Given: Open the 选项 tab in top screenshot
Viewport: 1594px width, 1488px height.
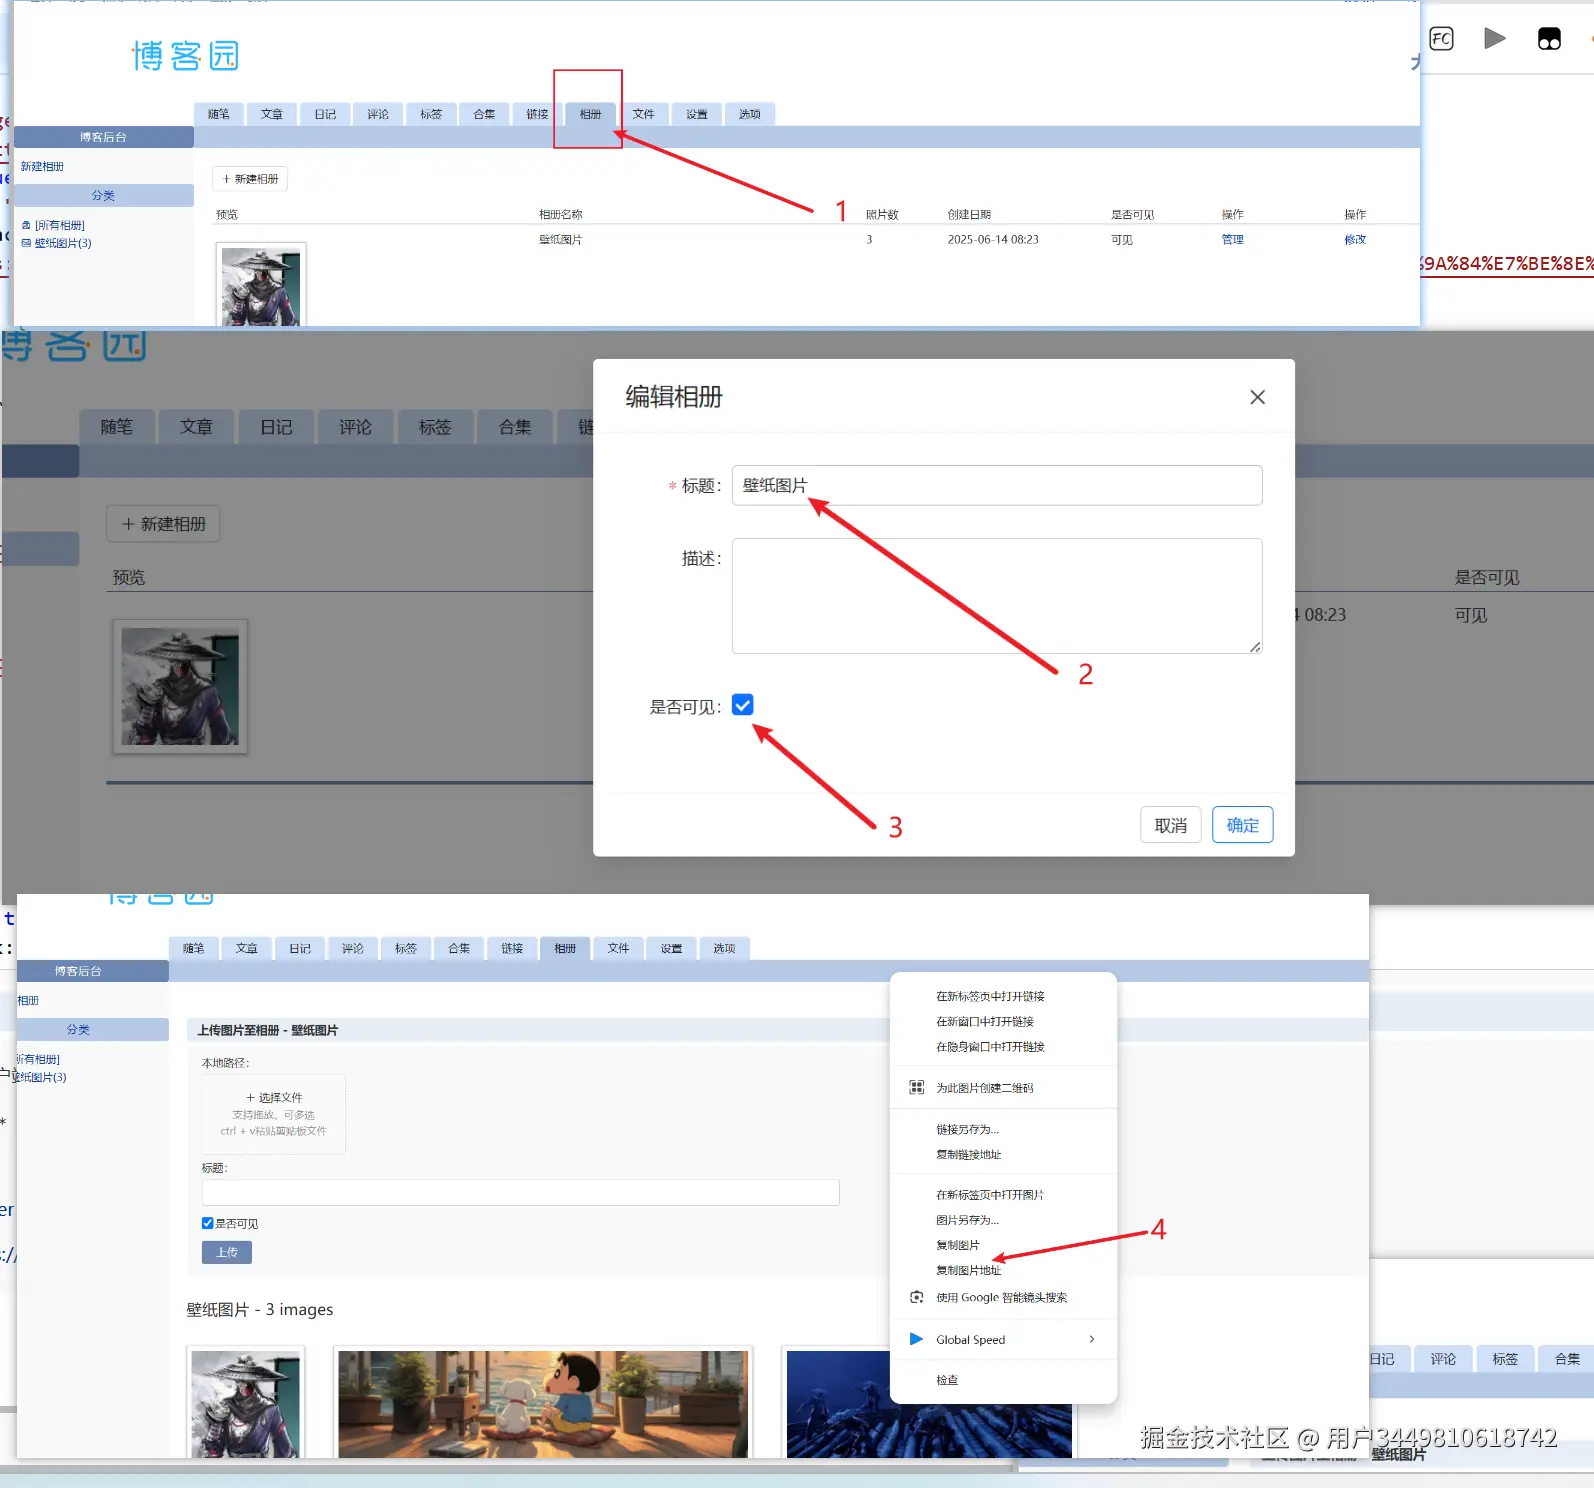Looking at the screenshot, I should point(750,114).
